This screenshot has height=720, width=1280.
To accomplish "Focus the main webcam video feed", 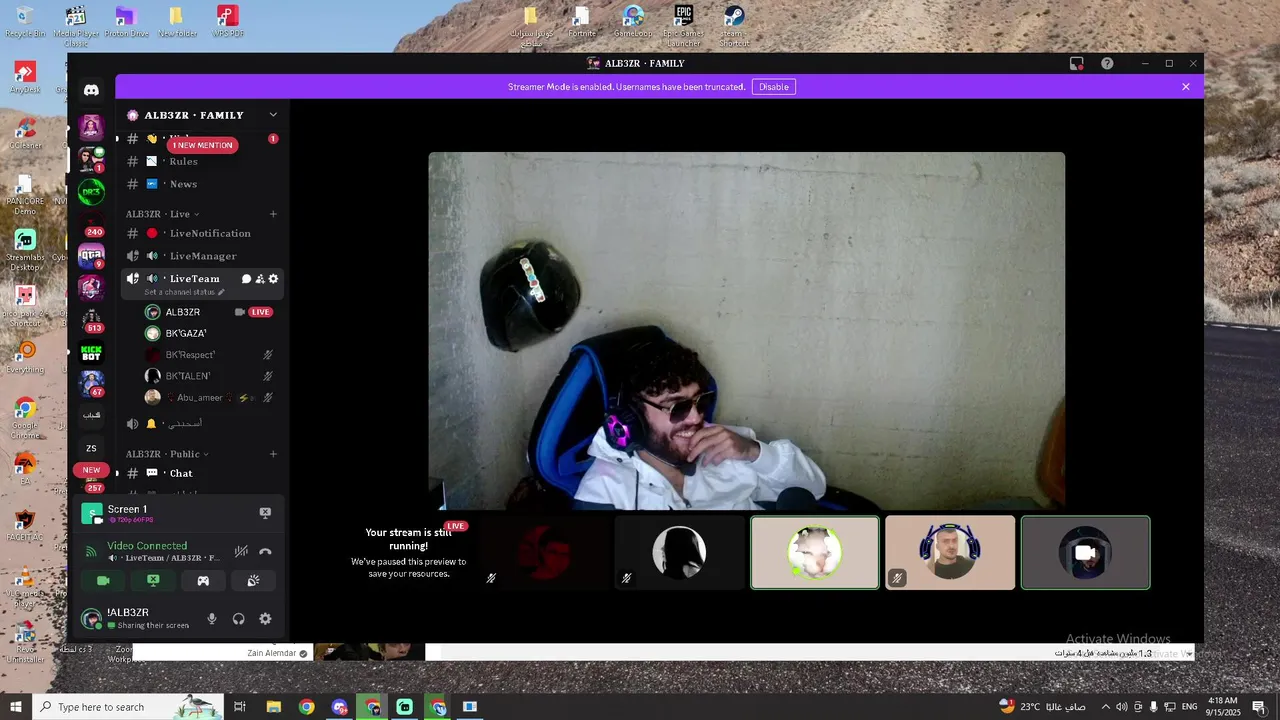I will (x=747, y=331).
